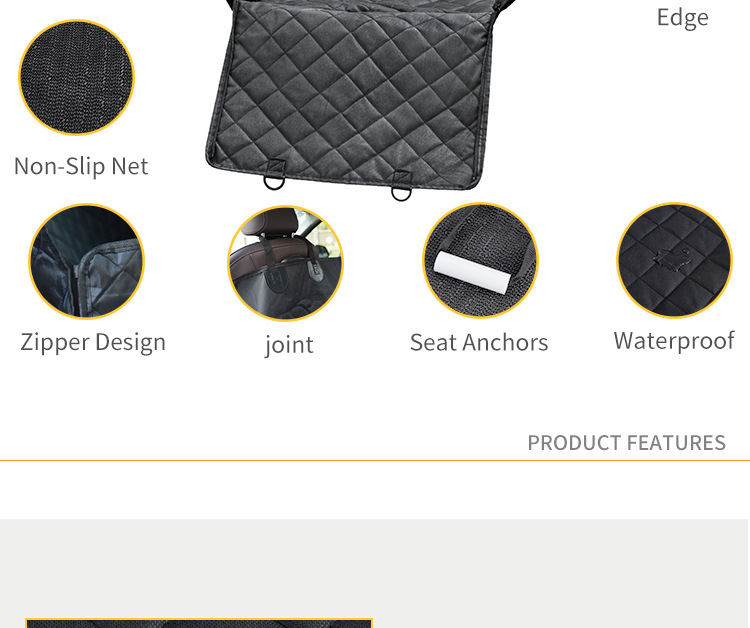Image resolution: width=750 pixels, height=628 pixels.
Task: View the Seat Anchors circular photo
Action: (x=480, y=260)
